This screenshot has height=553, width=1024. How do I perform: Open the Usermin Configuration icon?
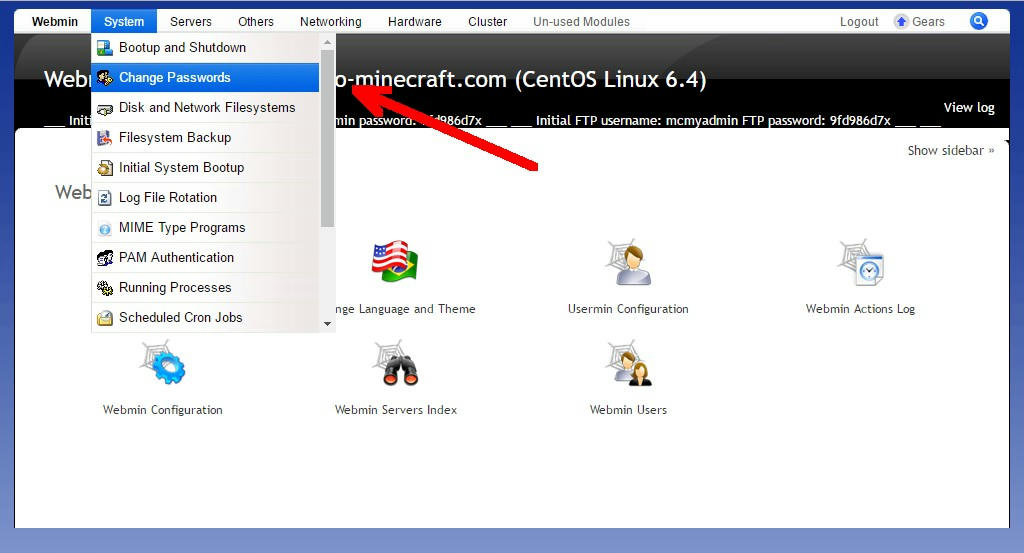(x=628, y=262)
